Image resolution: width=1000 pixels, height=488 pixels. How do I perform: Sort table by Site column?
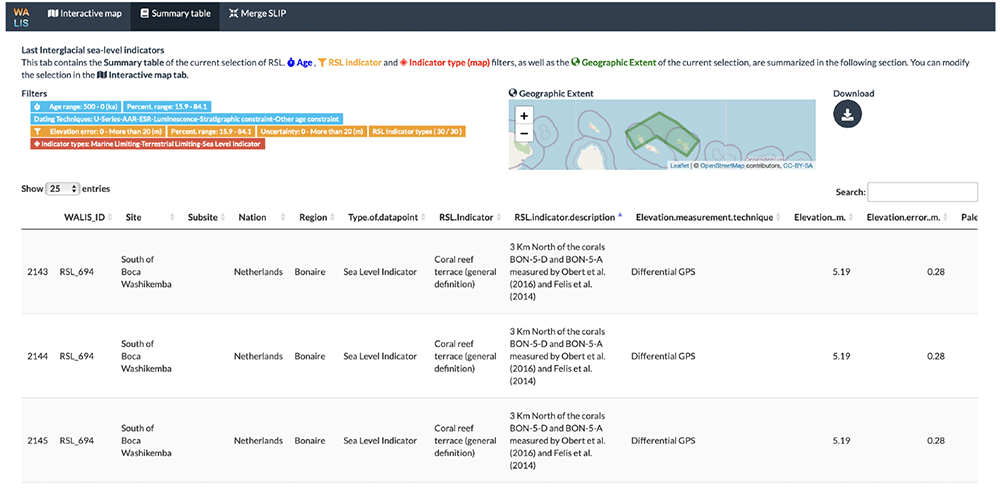coord(151,218)
